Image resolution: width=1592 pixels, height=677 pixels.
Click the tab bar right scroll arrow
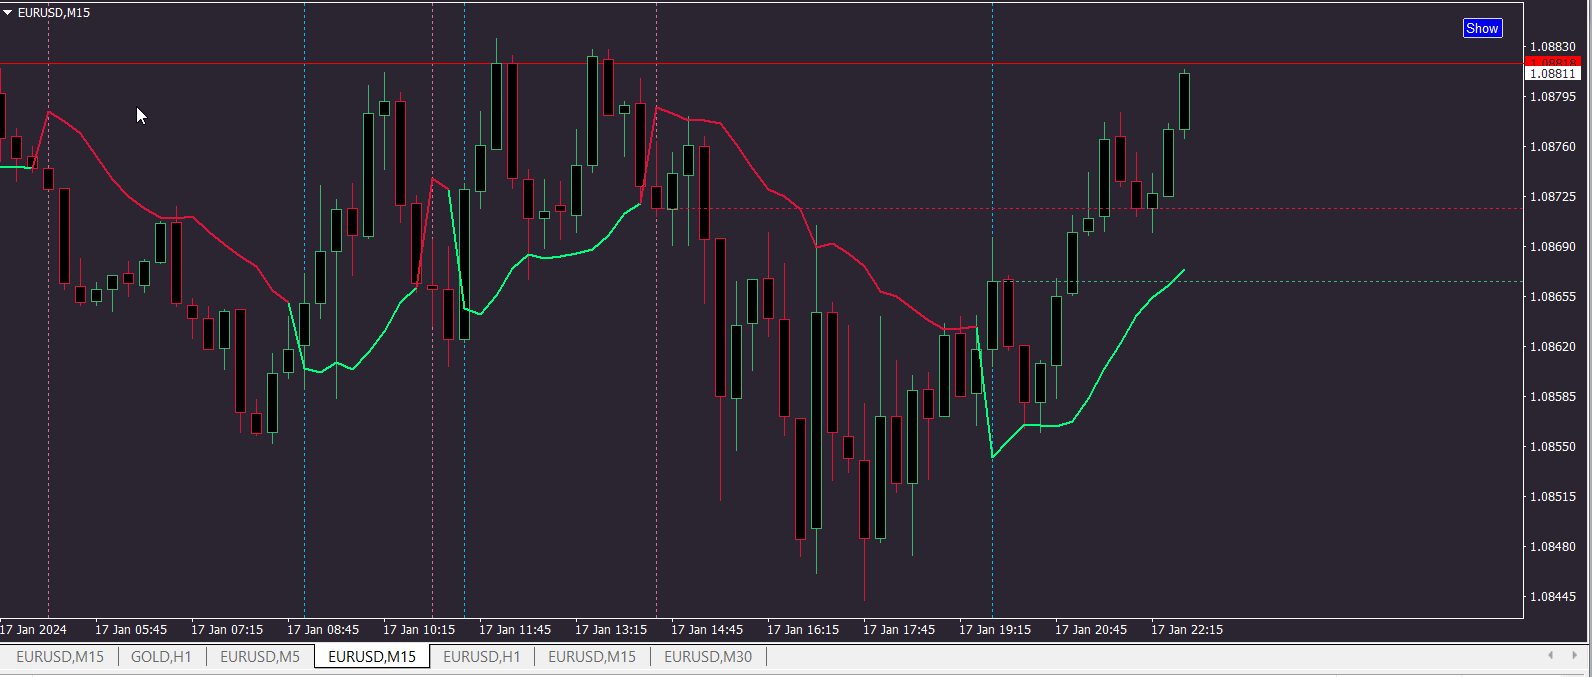coord(1575,655)
